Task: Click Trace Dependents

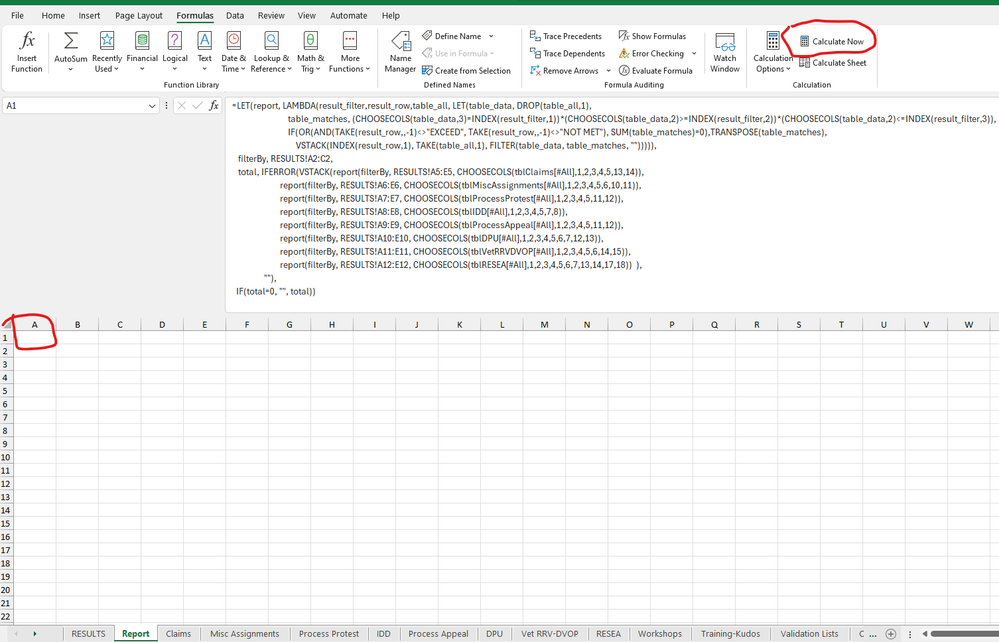Action: 567,54
